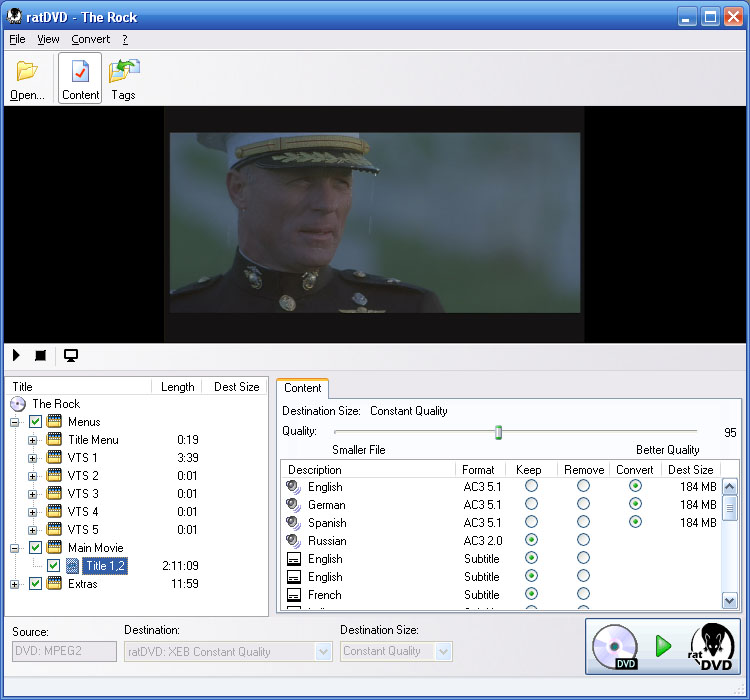Choose Remove for the Russian audio track

tap(583, 541)
